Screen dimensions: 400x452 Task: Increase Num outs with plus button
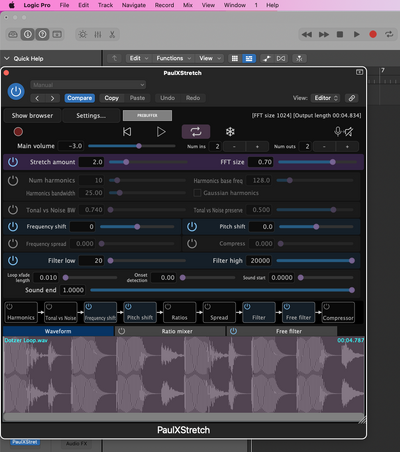(347, 146)
